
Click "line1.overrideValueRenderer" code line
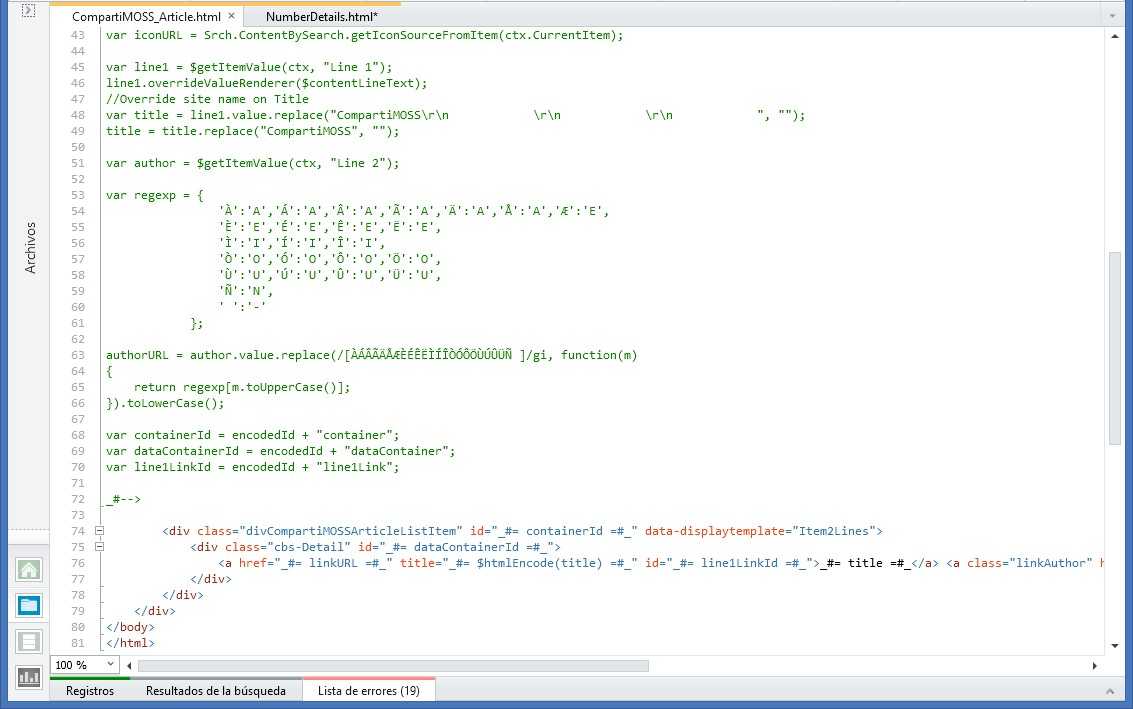pyautogui.click(x=267, y=83)
